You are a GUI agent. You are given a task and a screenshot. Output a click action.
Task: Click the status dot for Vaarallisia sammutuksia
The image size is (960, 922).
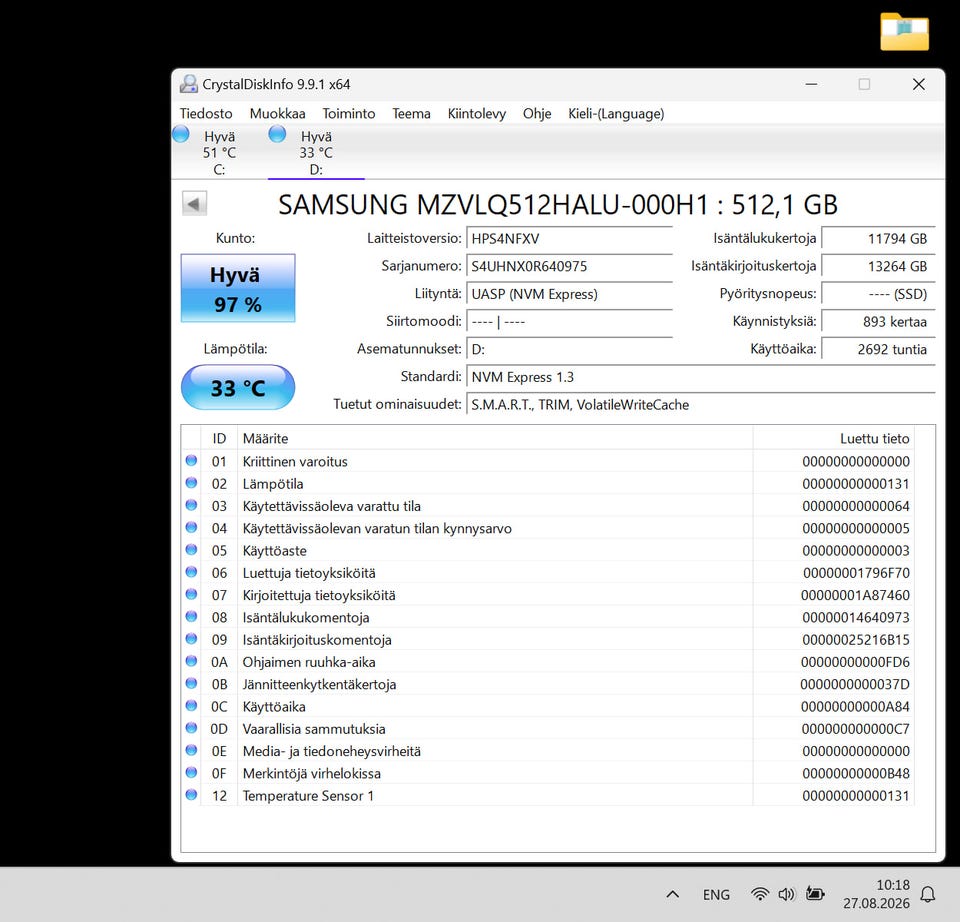point(192,728)
